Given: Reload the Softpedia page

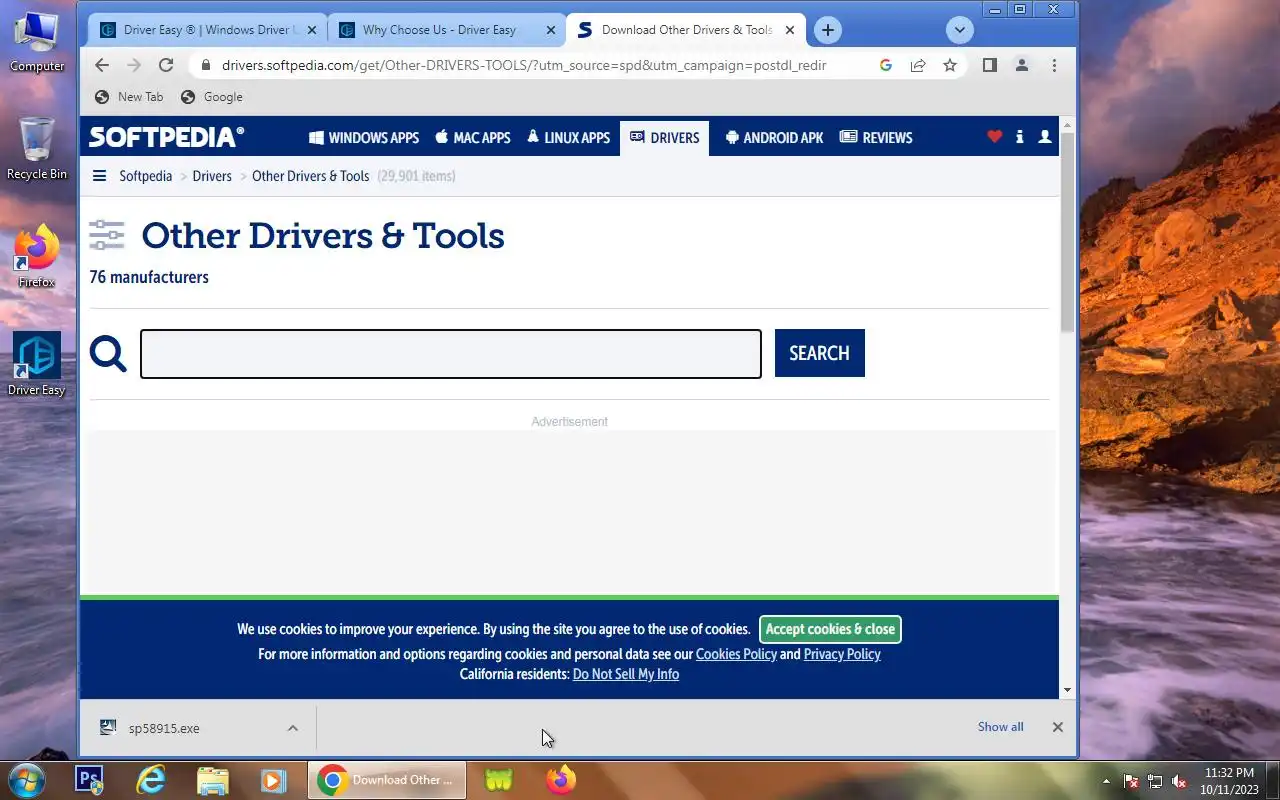Looking at the screenshot, I should pos(166,65).
